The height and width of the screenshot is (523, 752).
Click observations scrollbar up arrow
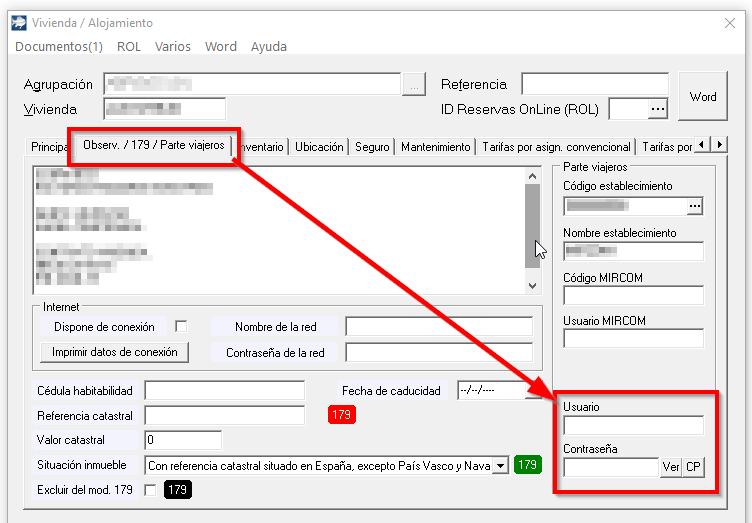(x=532, y=176)
